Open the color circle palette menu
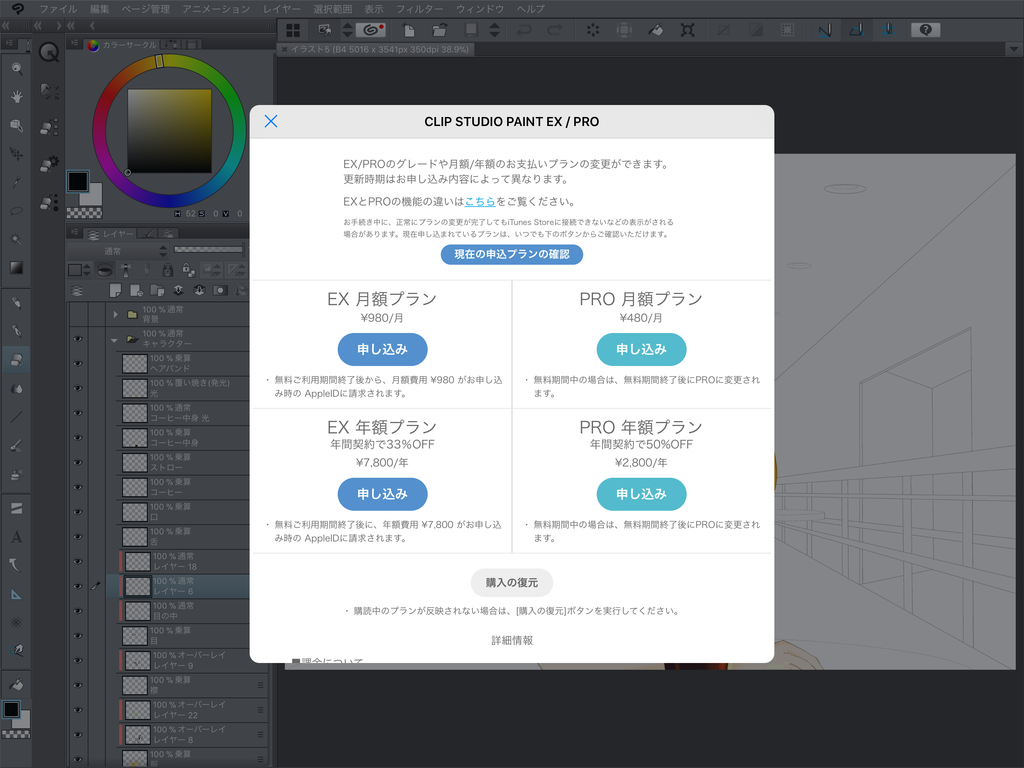This screenshot has height=768, width=1024. click(75, 44)
